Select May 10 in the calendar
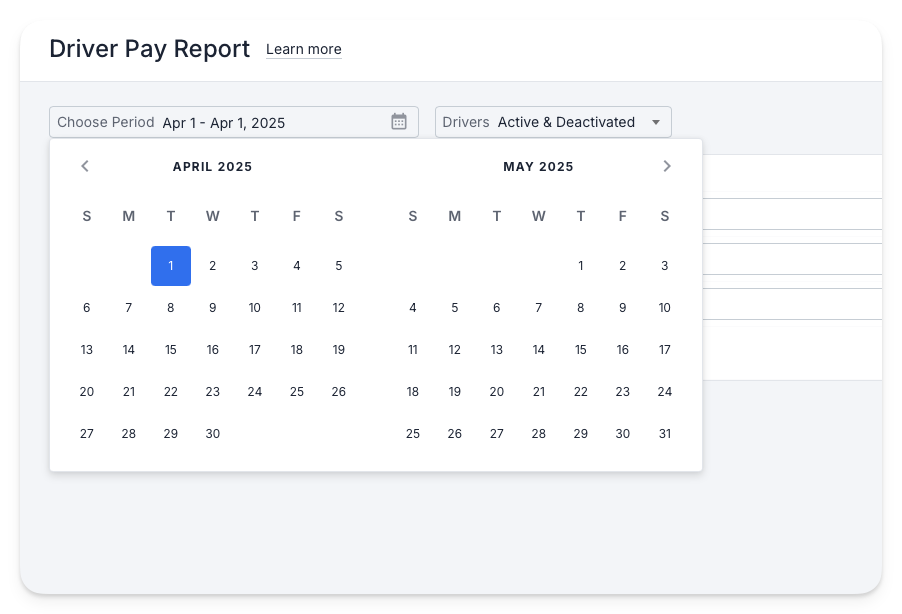The height and width of the screenshot is (614, 902). pyautogui.click(x=664, y=308)
